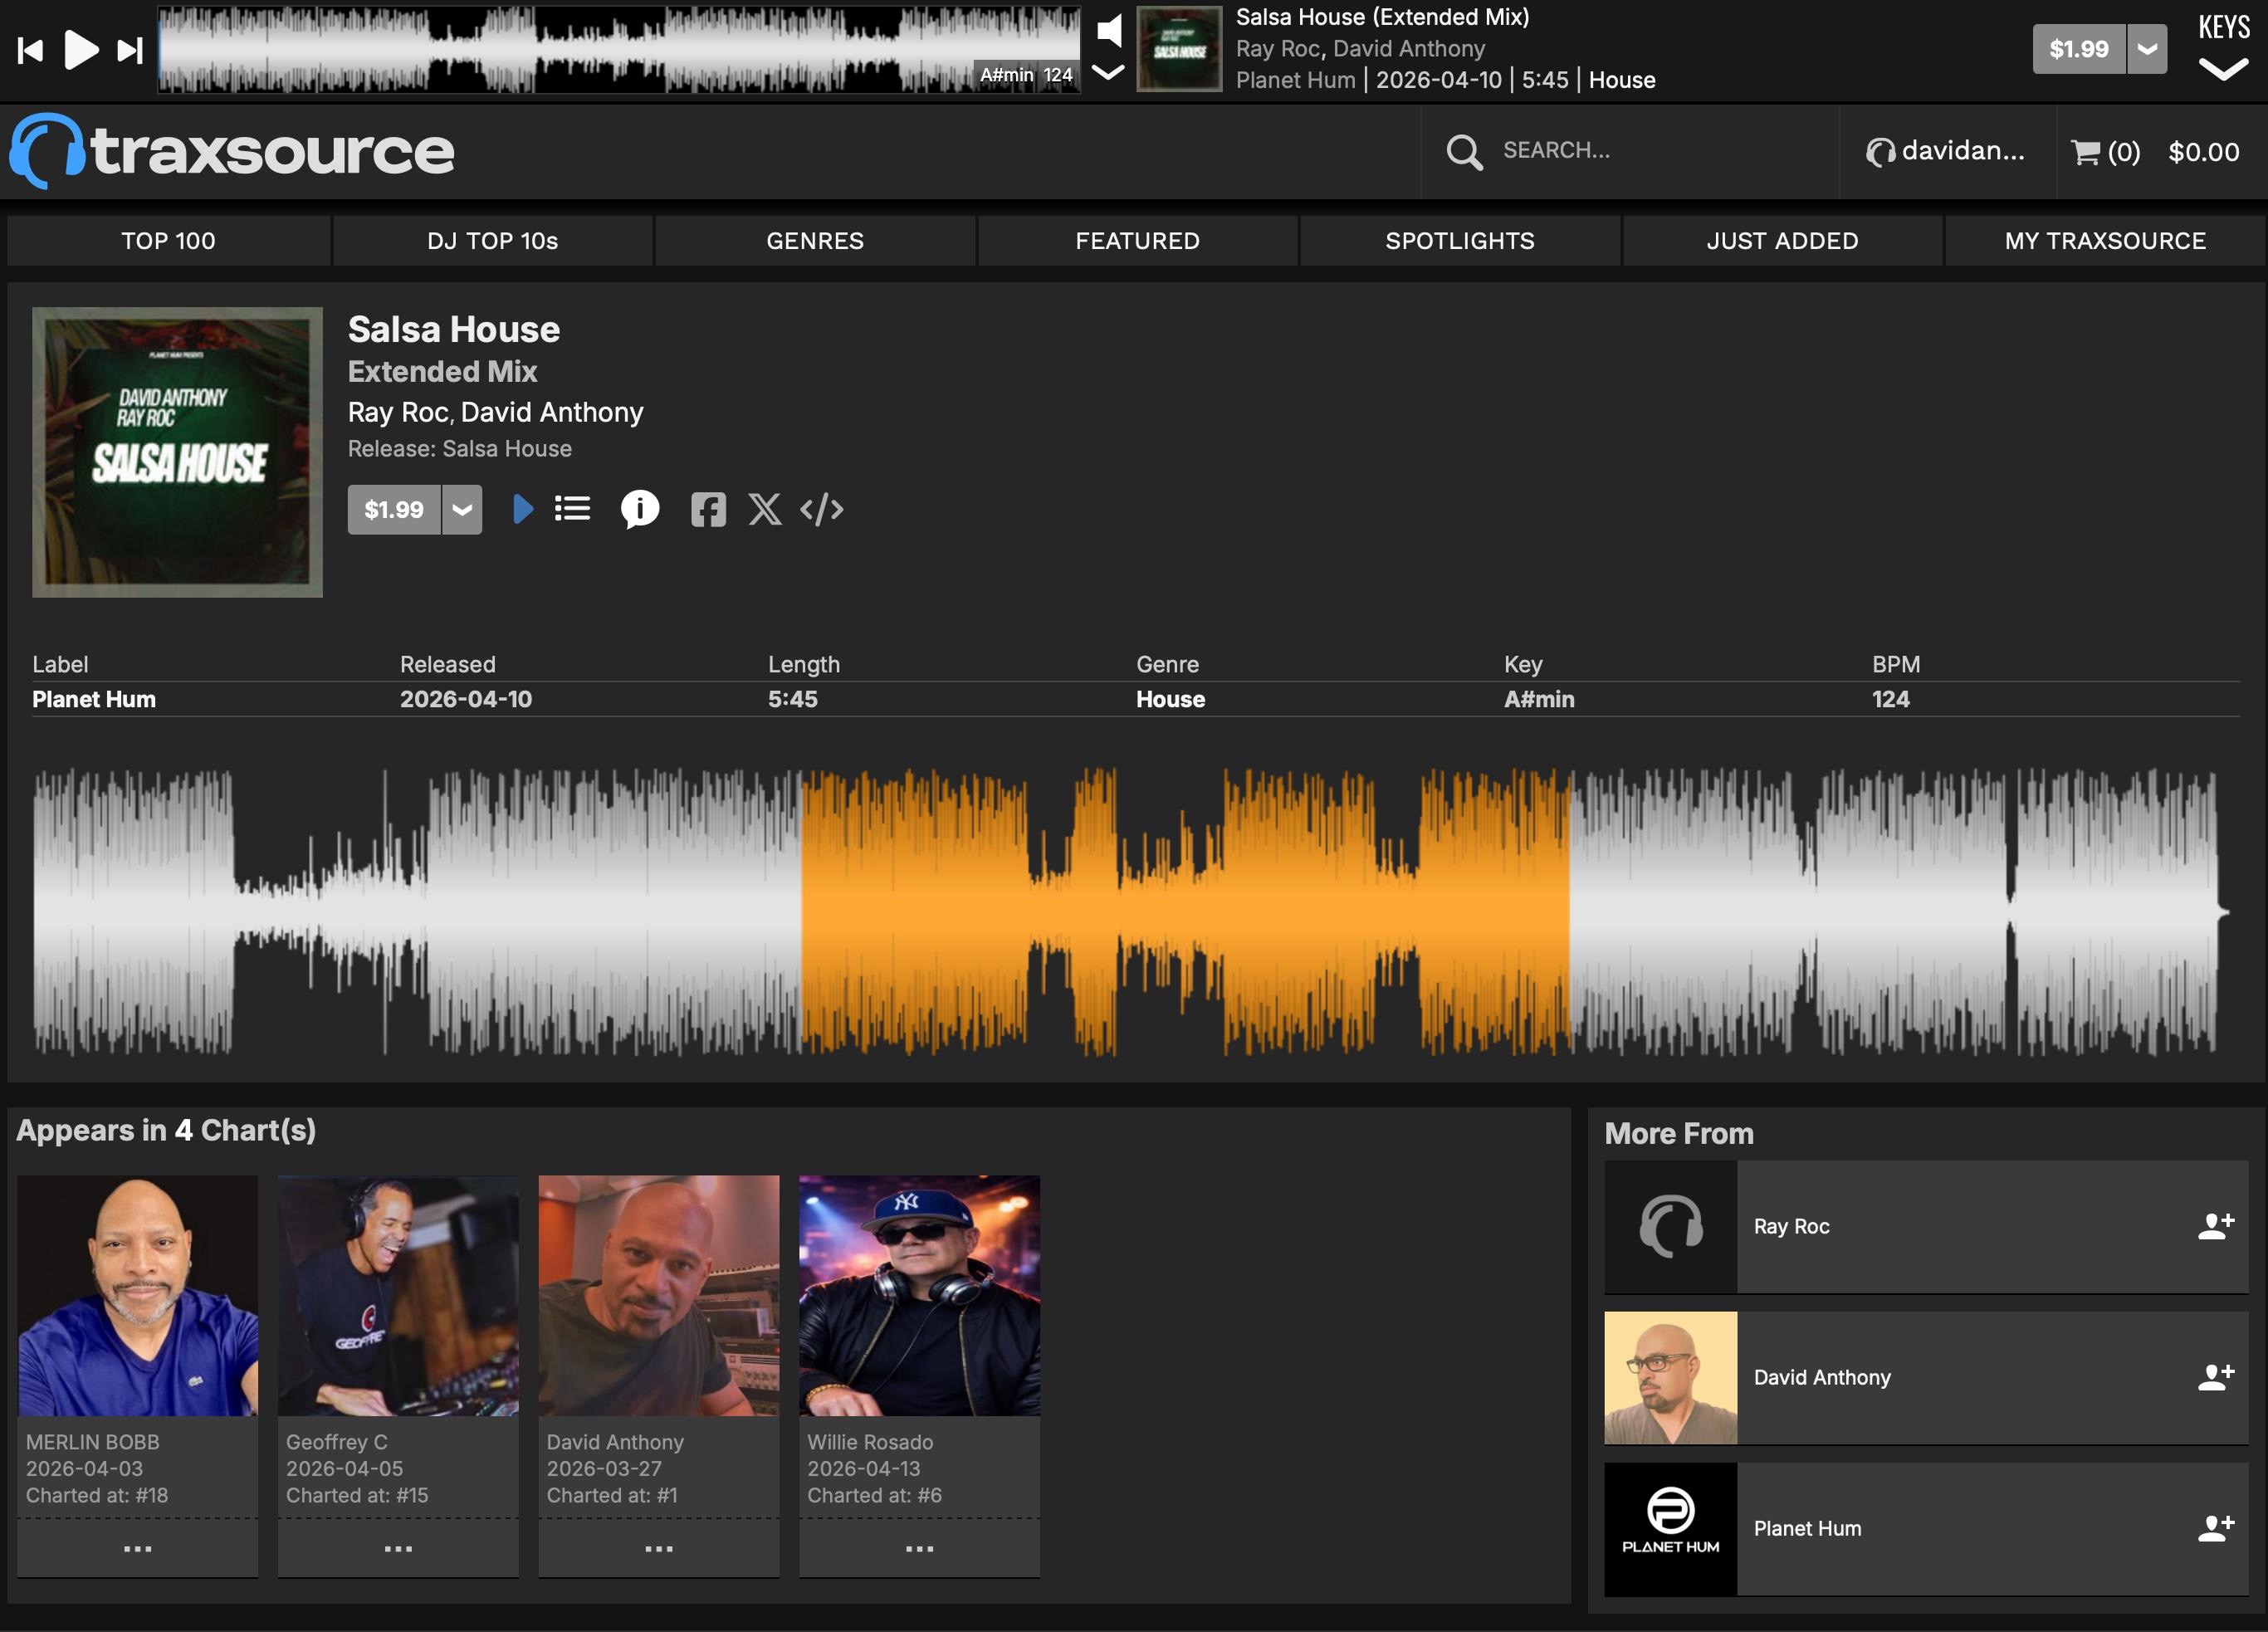
Task: Expand more options for MERLIN BOBB chart
Action: tap(138, 1548)
